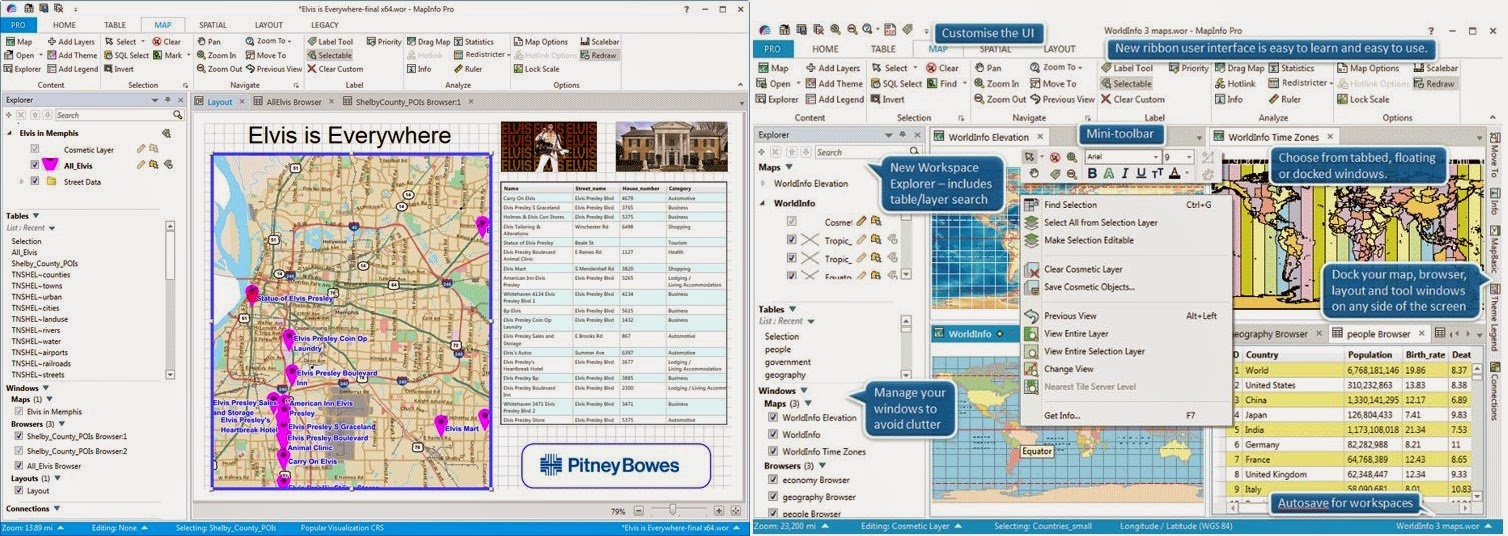Click the Selectable button in the right window
The image size is (1508, 536).
tap(1125, 84)
